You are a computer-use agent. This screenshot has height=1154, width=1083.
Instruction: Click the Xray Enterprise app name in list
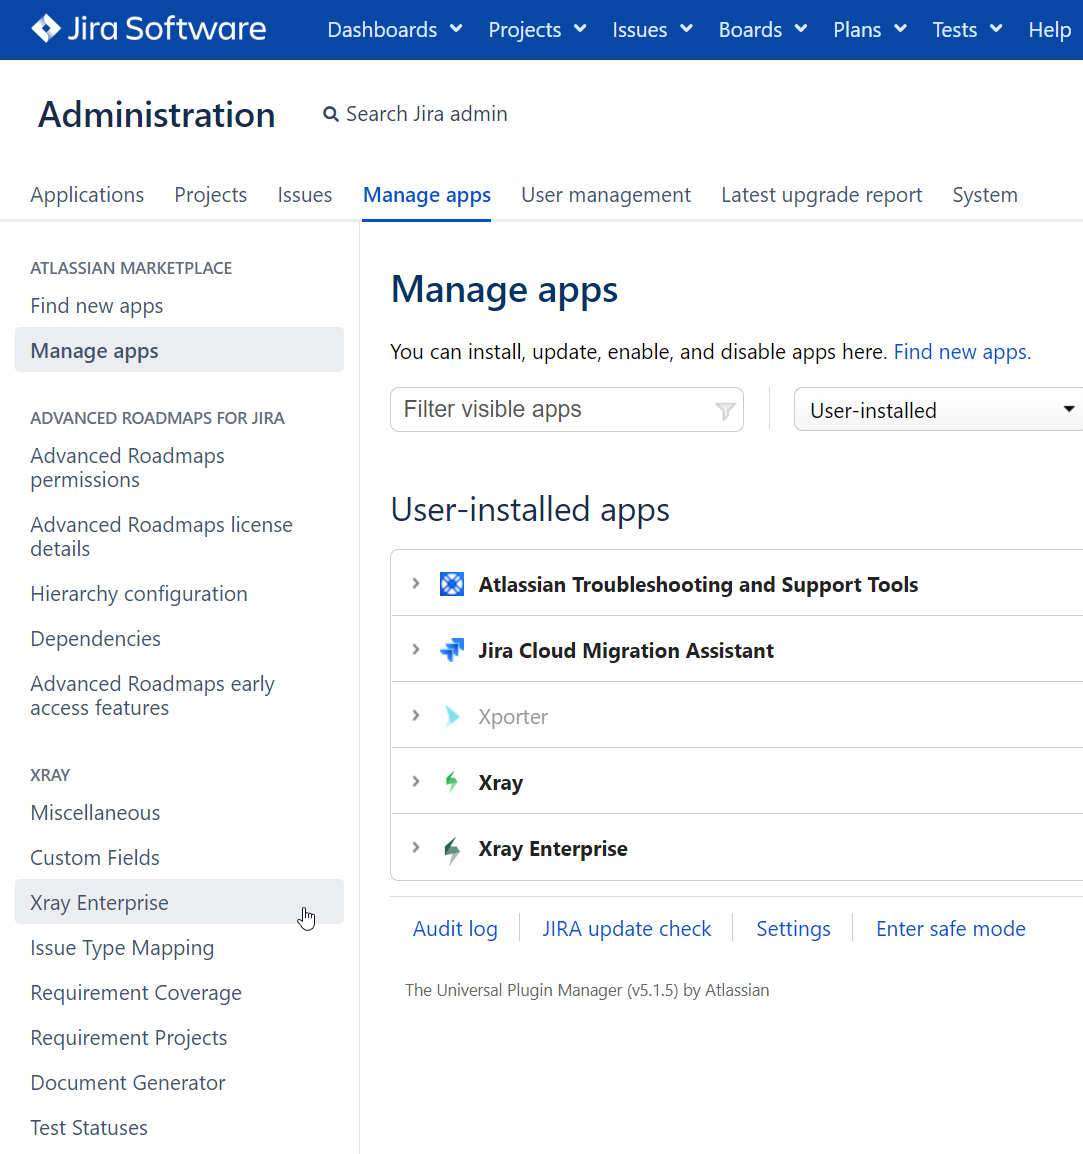click(553, 849)
